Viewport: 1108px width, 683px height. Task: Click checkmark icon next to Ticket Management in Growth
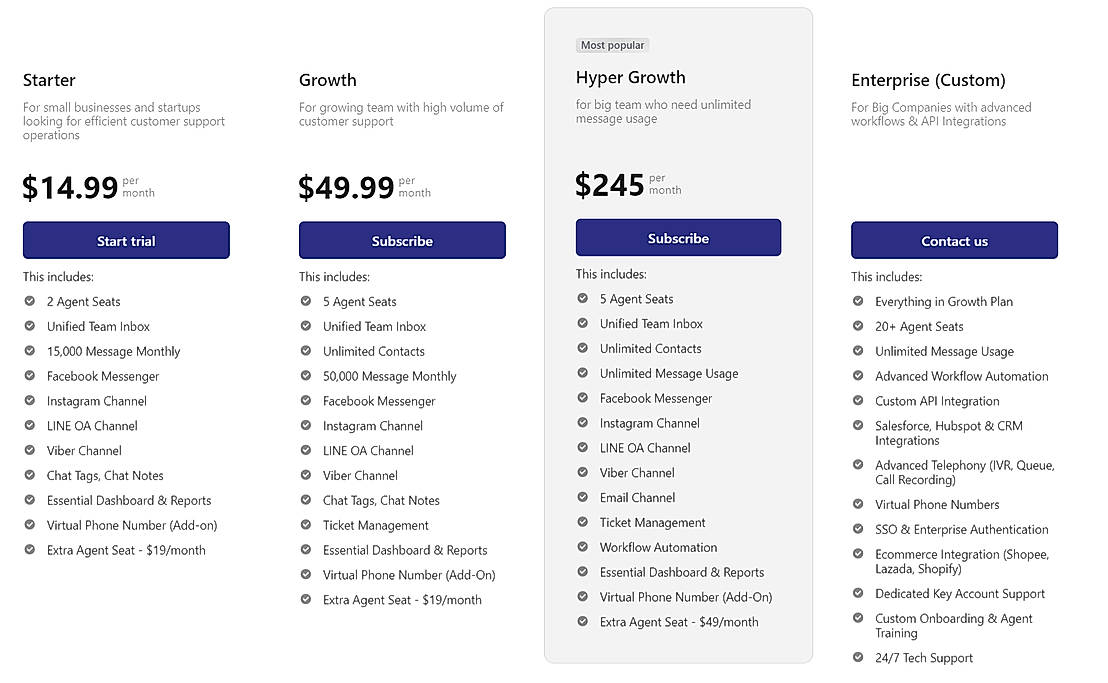point(306,525)
